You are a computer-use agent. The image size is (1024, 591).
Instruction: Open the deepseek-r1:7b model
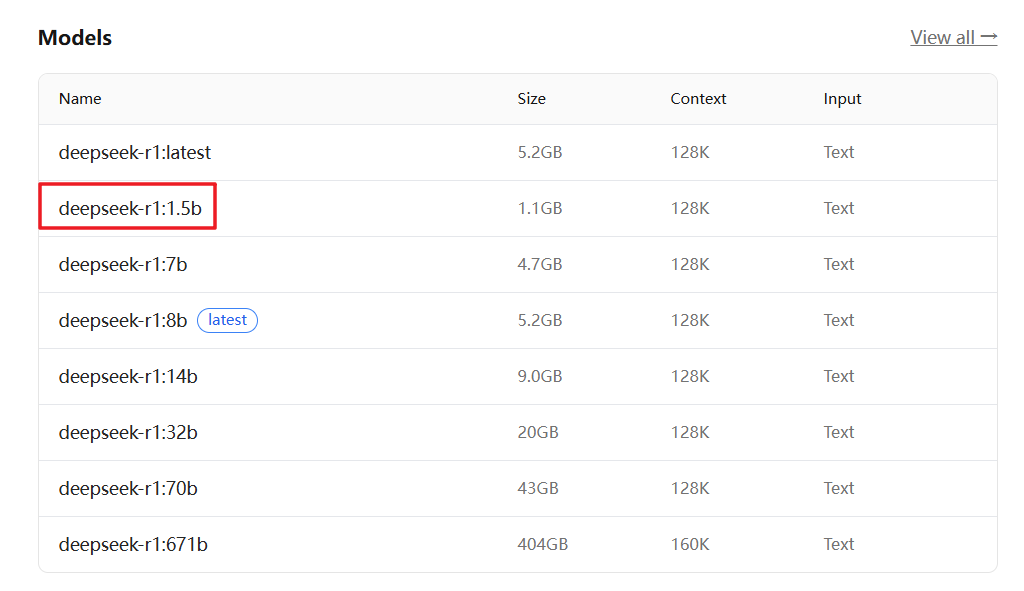tap(123, 264)
